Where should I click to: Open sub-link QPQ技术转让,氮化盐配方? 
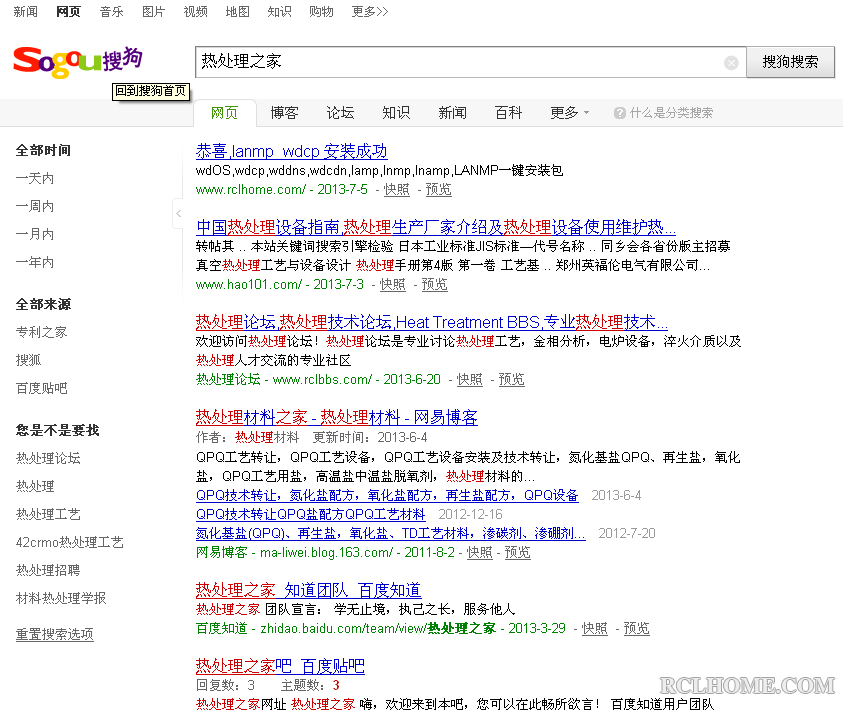(387, 496)
